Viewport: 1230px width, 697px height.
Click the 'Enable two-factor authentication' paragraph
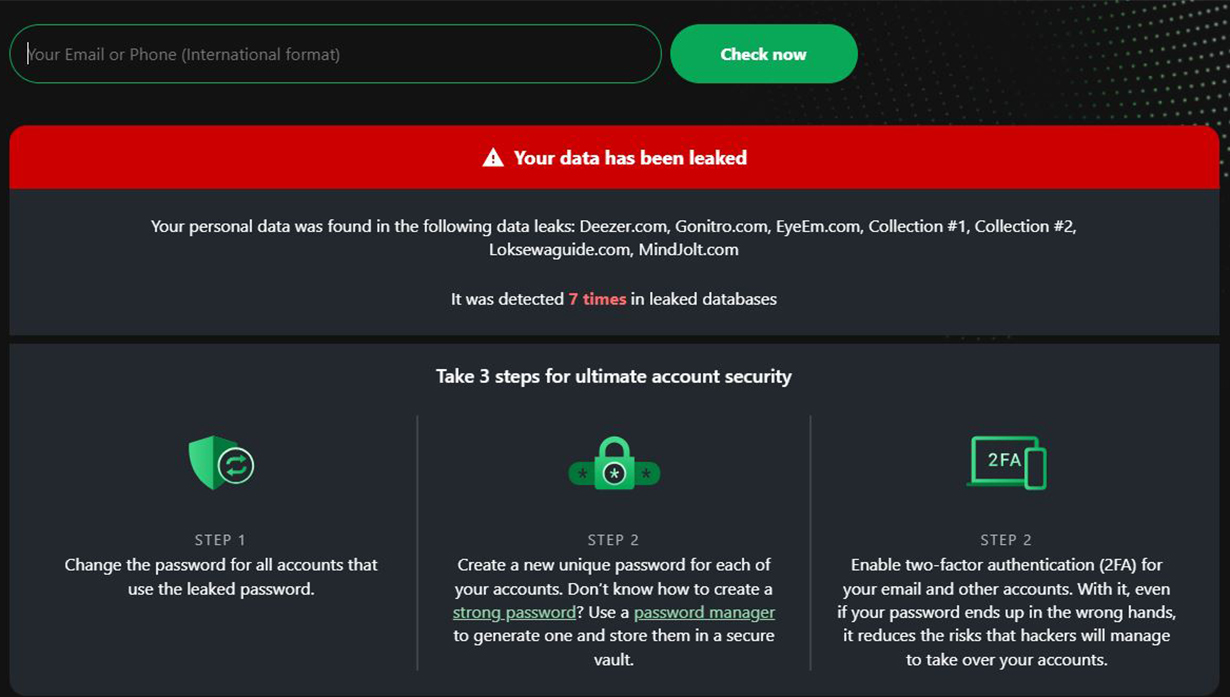(x=1006, y=612)
